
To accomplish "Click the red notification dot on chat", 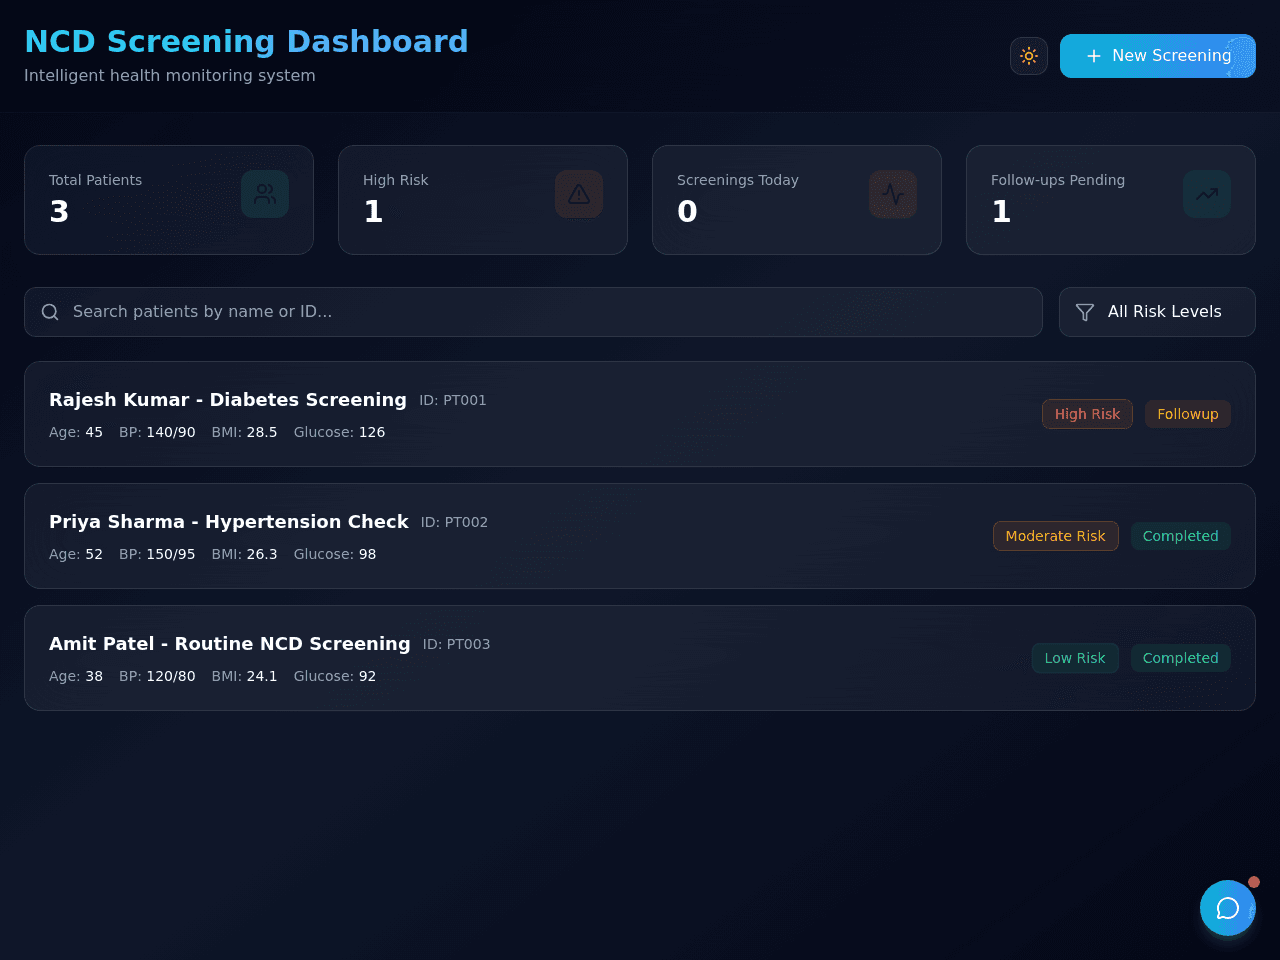I will tap(1254, 882).
